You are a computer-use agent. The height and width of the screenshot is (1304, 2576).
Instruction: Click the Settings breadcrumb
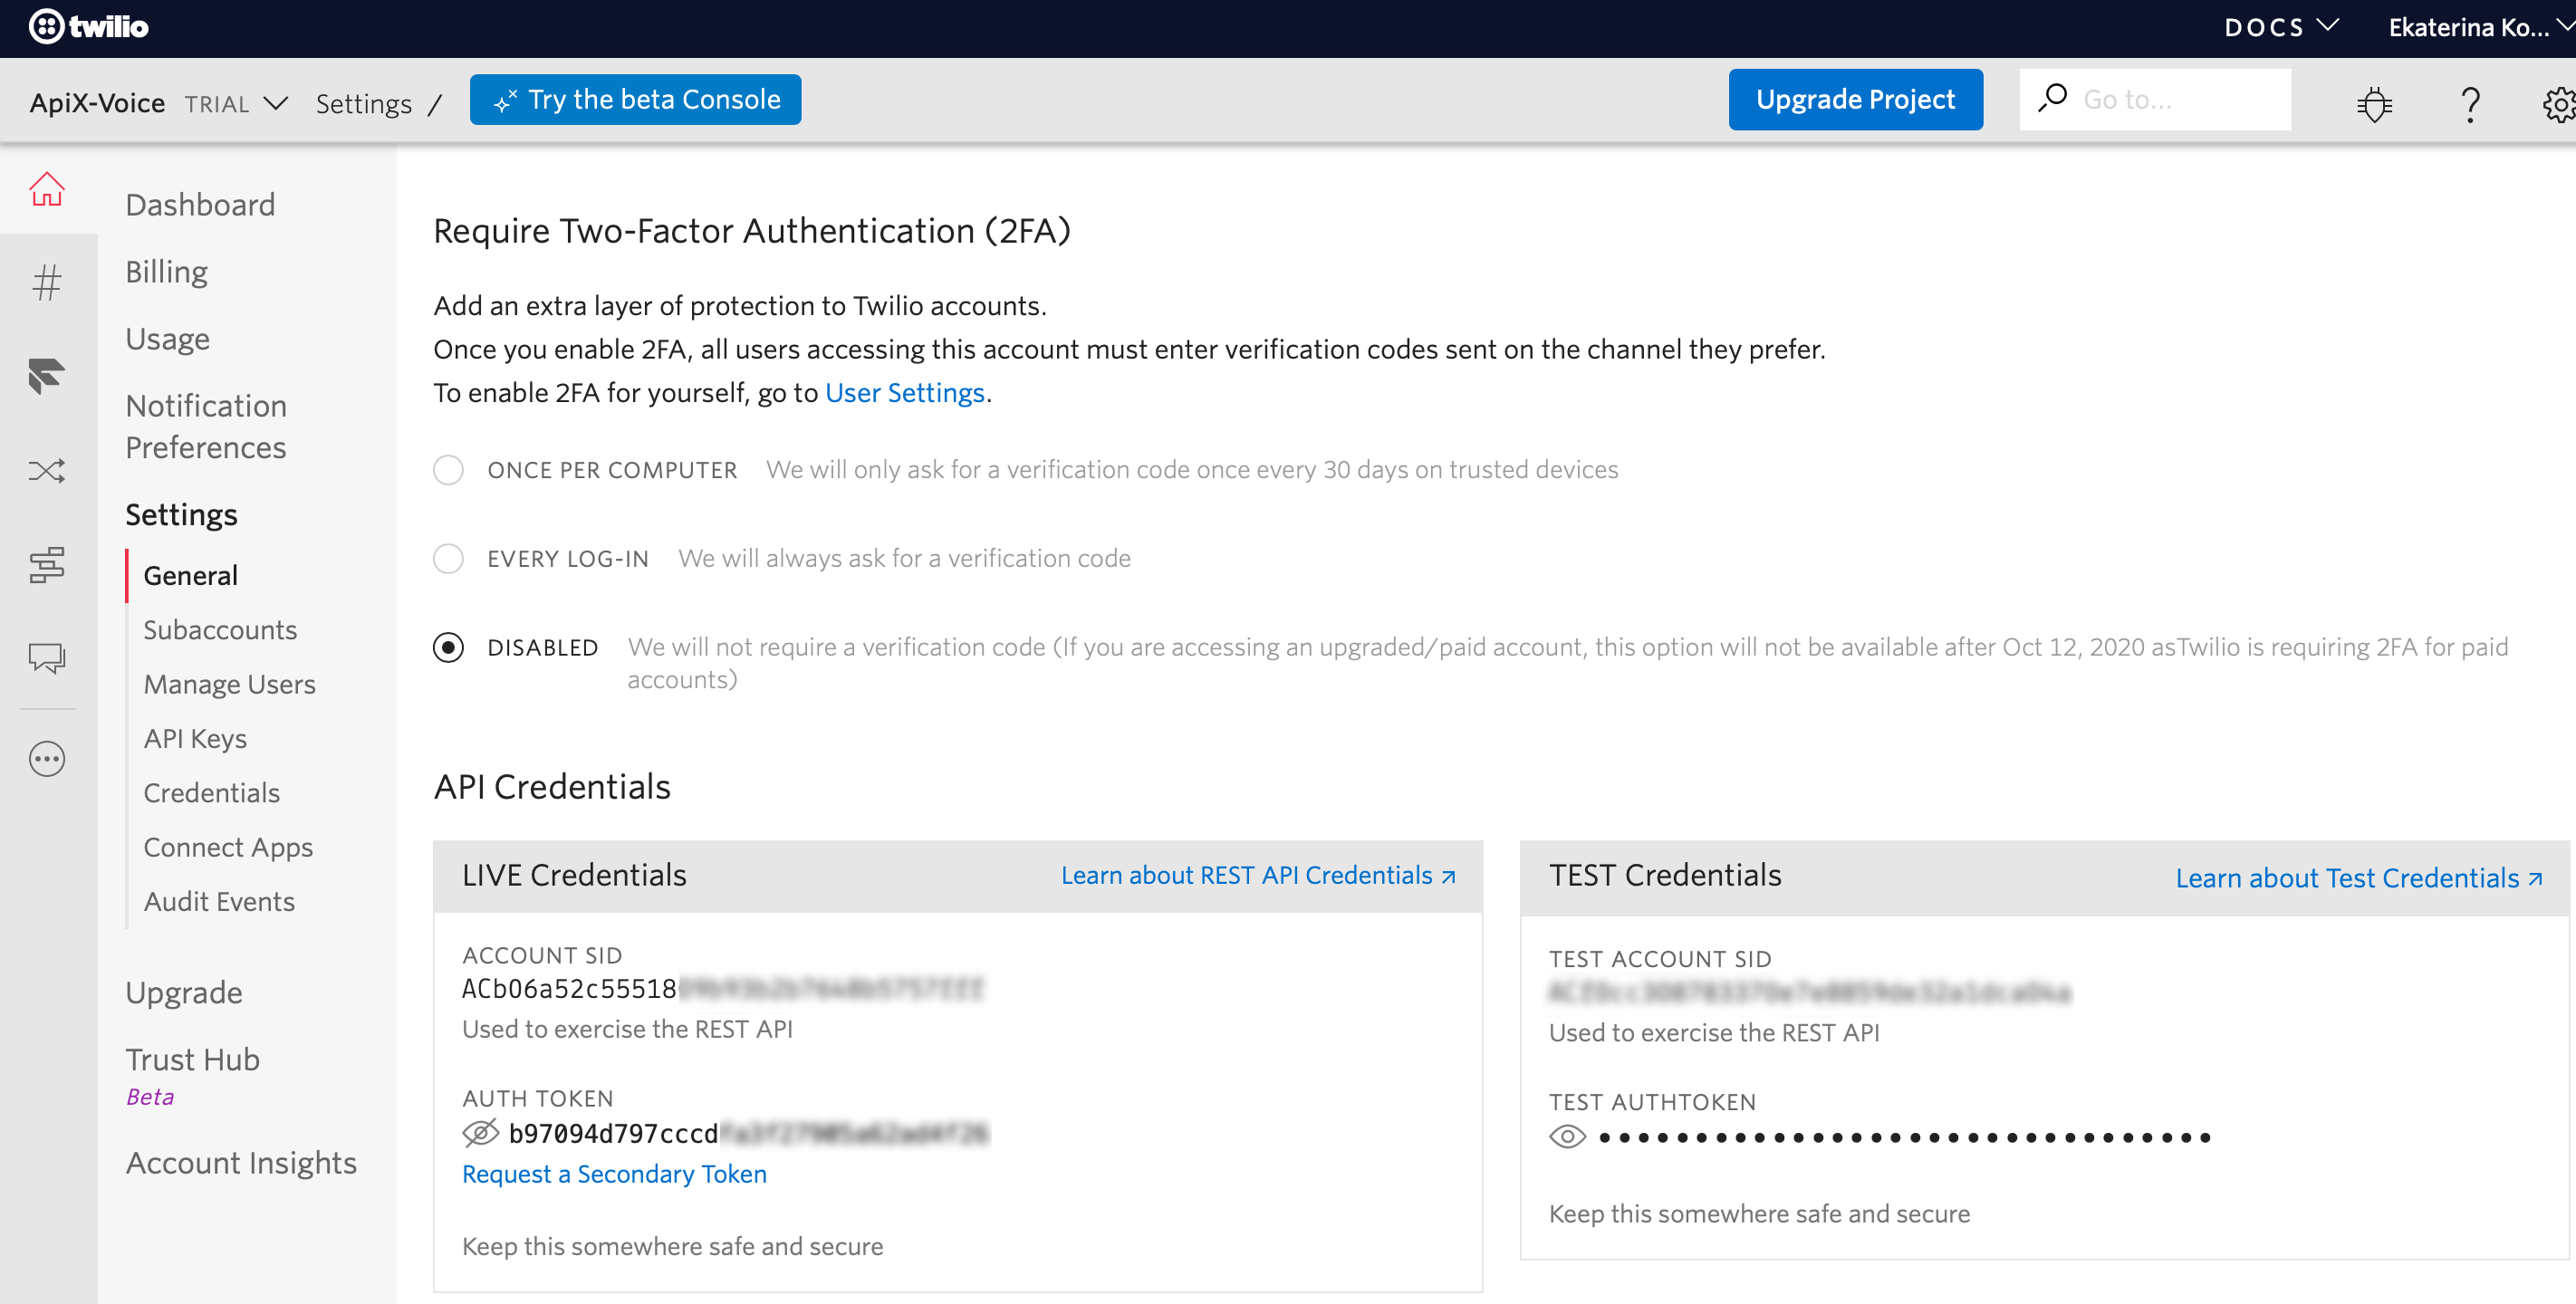[x=364, y=104]
